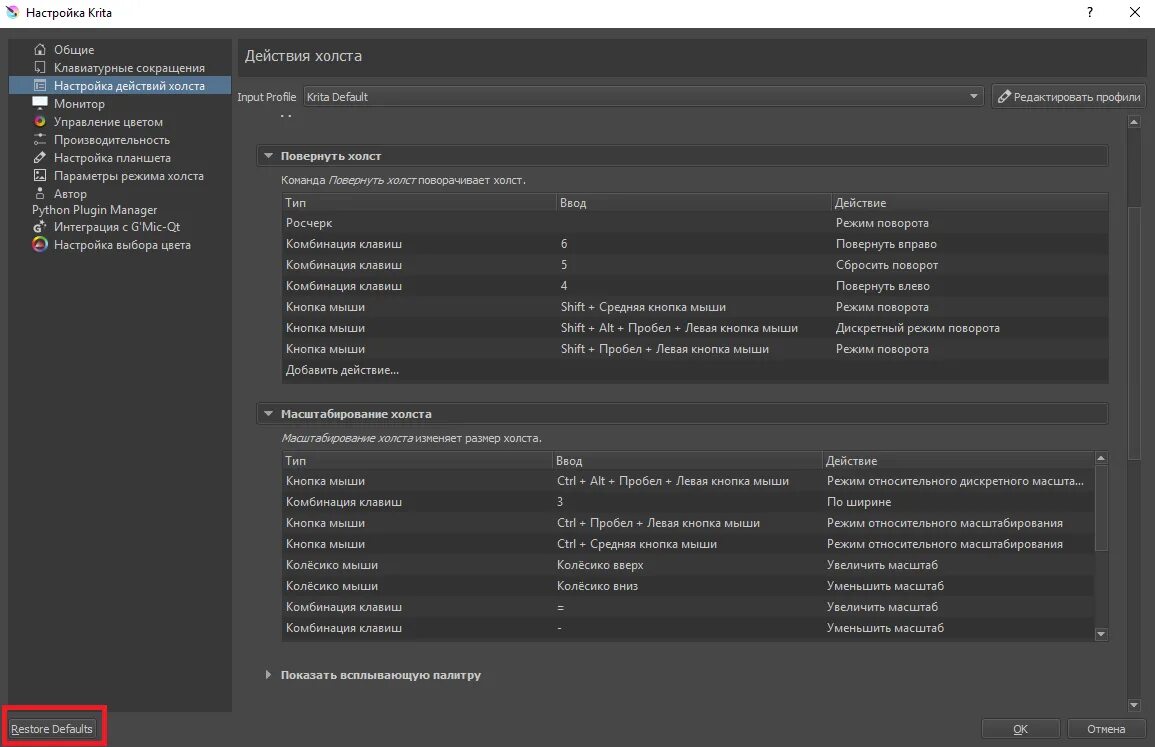Click the Restore Defaults button
Viewport: 1155px width, 747px height.
tap(52, 729)
